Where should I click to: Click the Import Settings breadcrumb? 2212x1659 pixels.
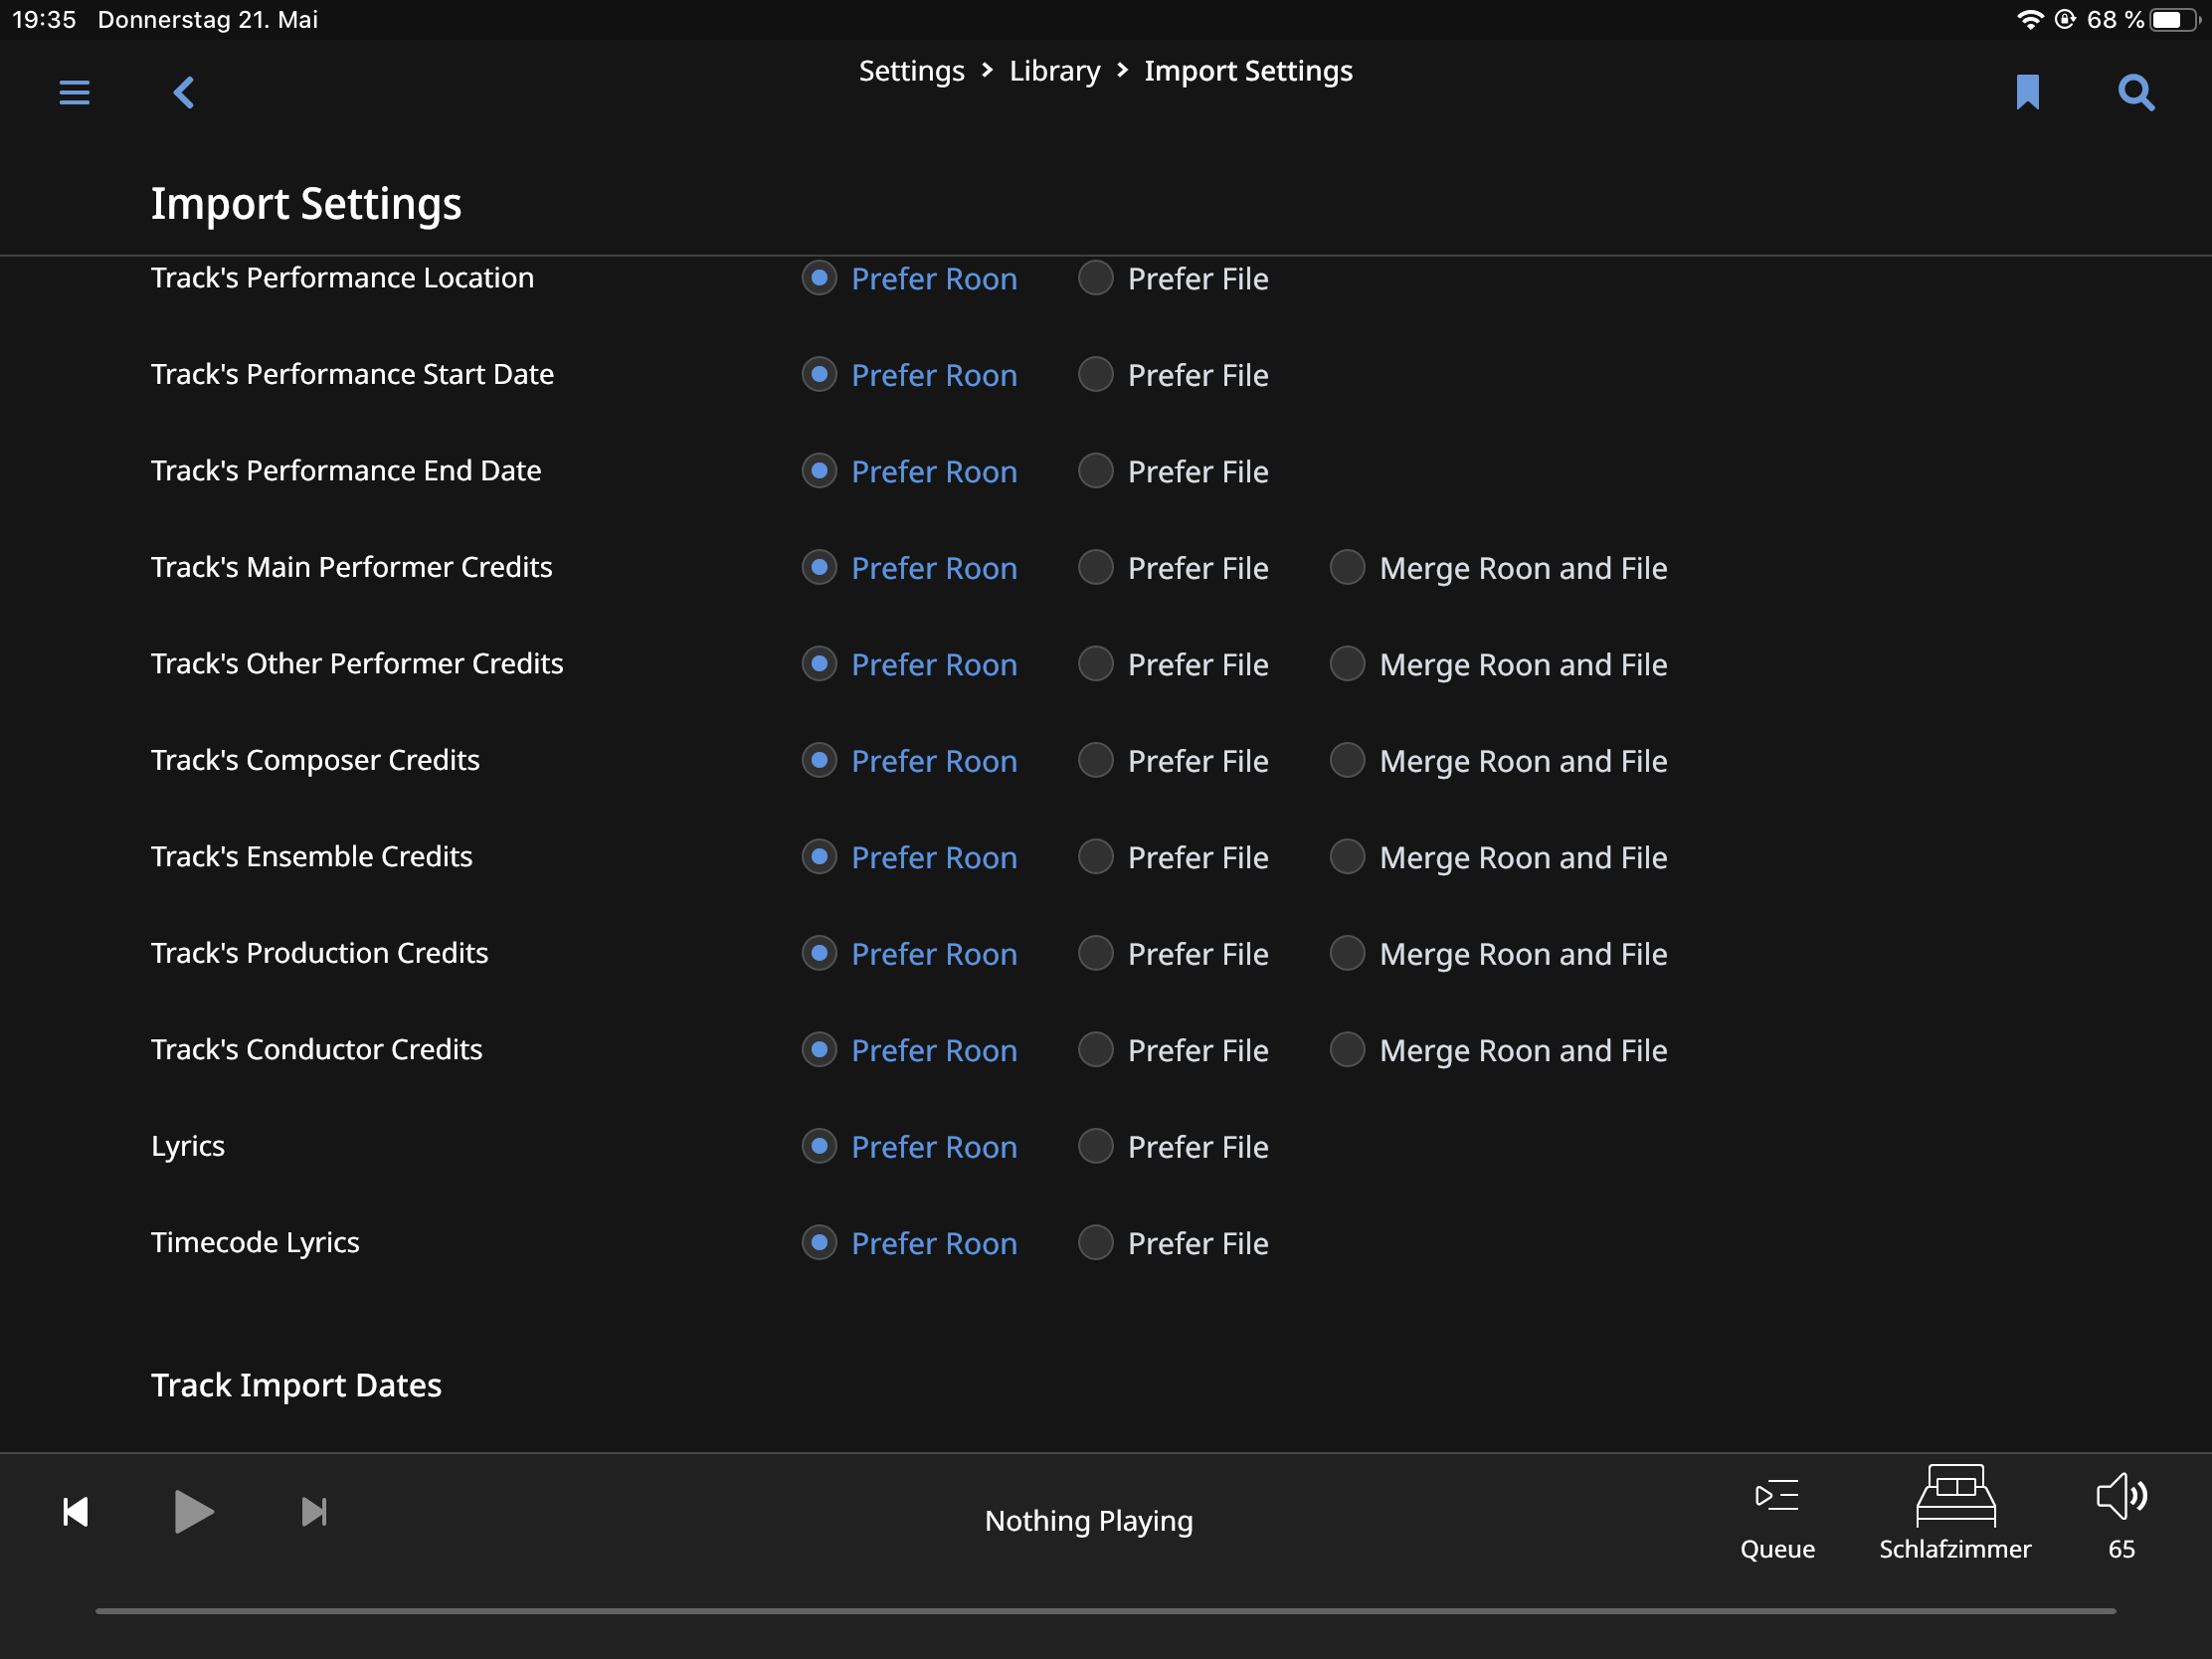1248,71
